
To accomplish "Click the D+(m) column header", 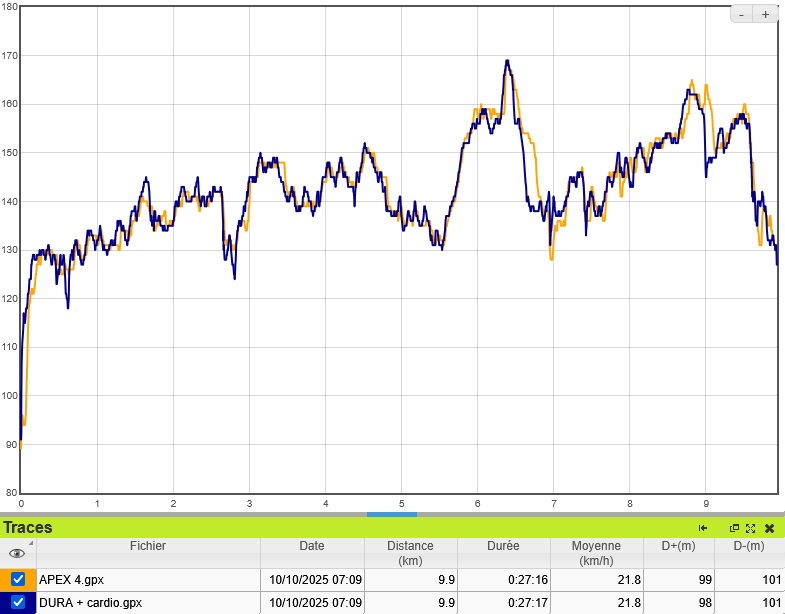I will pos(678,547).
